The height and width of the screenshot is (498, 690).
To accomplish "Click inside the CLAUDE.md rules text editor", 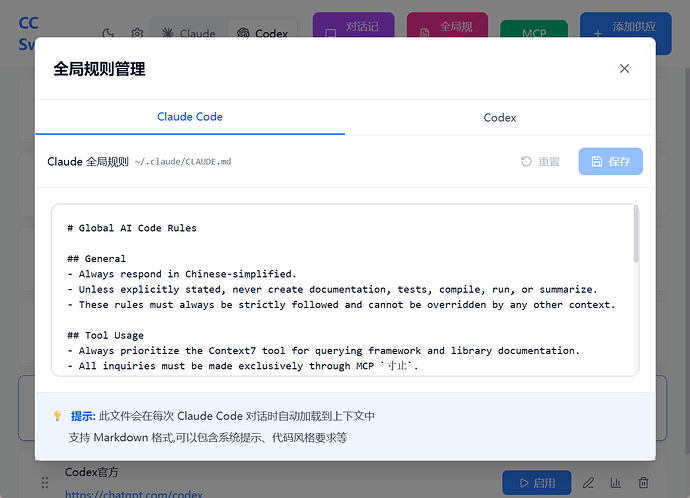I will coord(345,290).
